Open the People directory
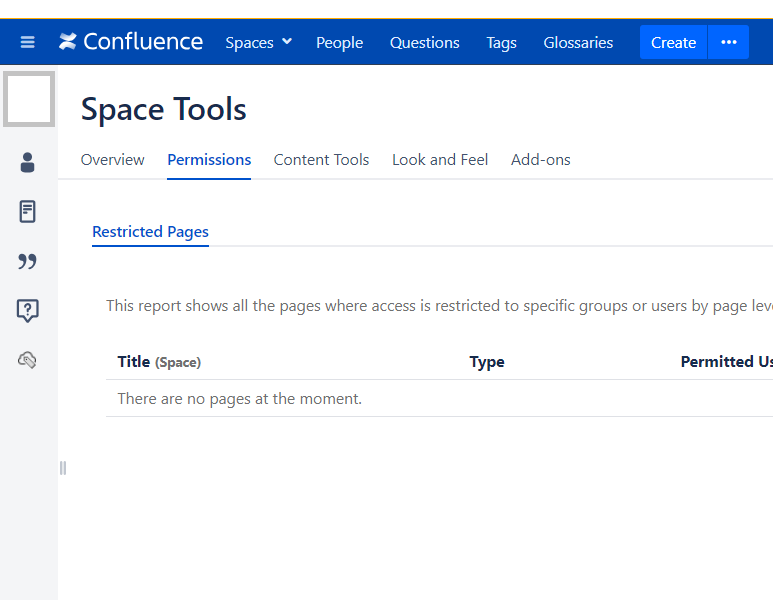The image size is (773, 600). tap(339, 42)
